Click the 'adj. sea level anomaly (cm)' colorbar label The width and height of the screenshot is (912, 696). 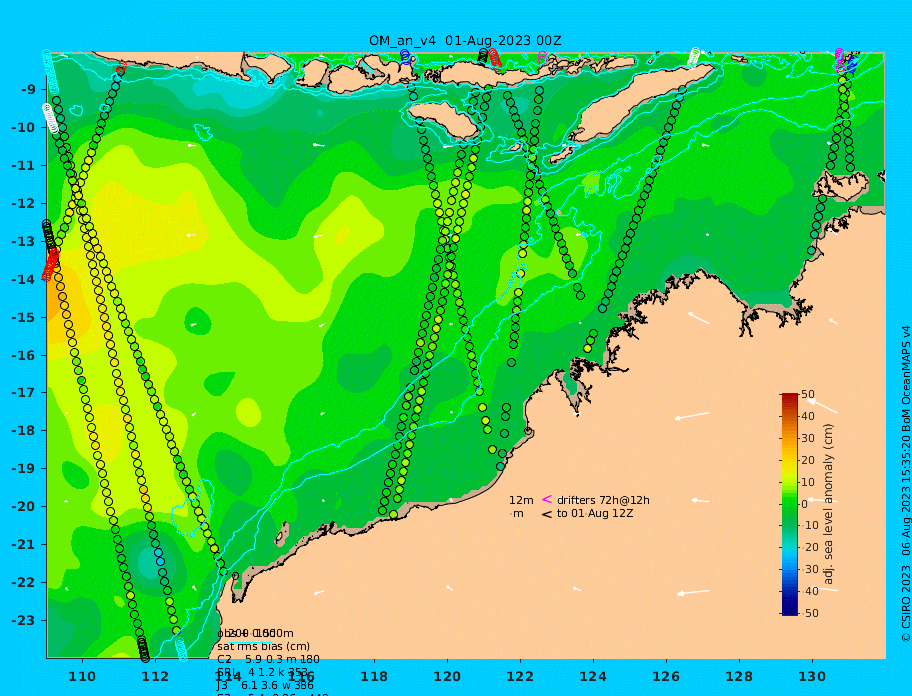point(829,504)
